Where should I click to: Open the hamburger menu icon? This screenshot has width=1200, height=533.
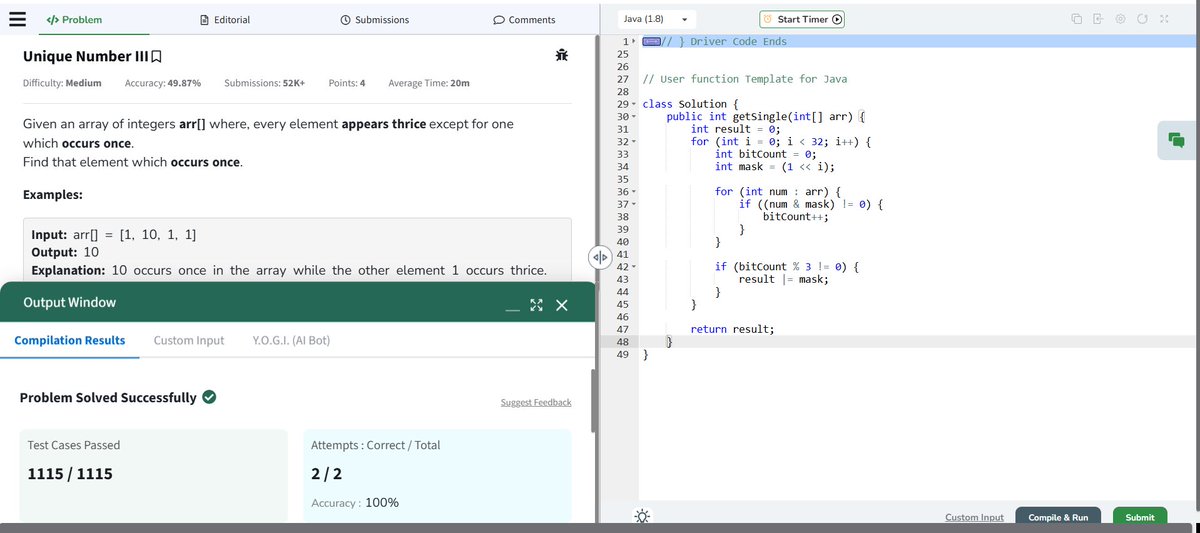coord(17,19)
